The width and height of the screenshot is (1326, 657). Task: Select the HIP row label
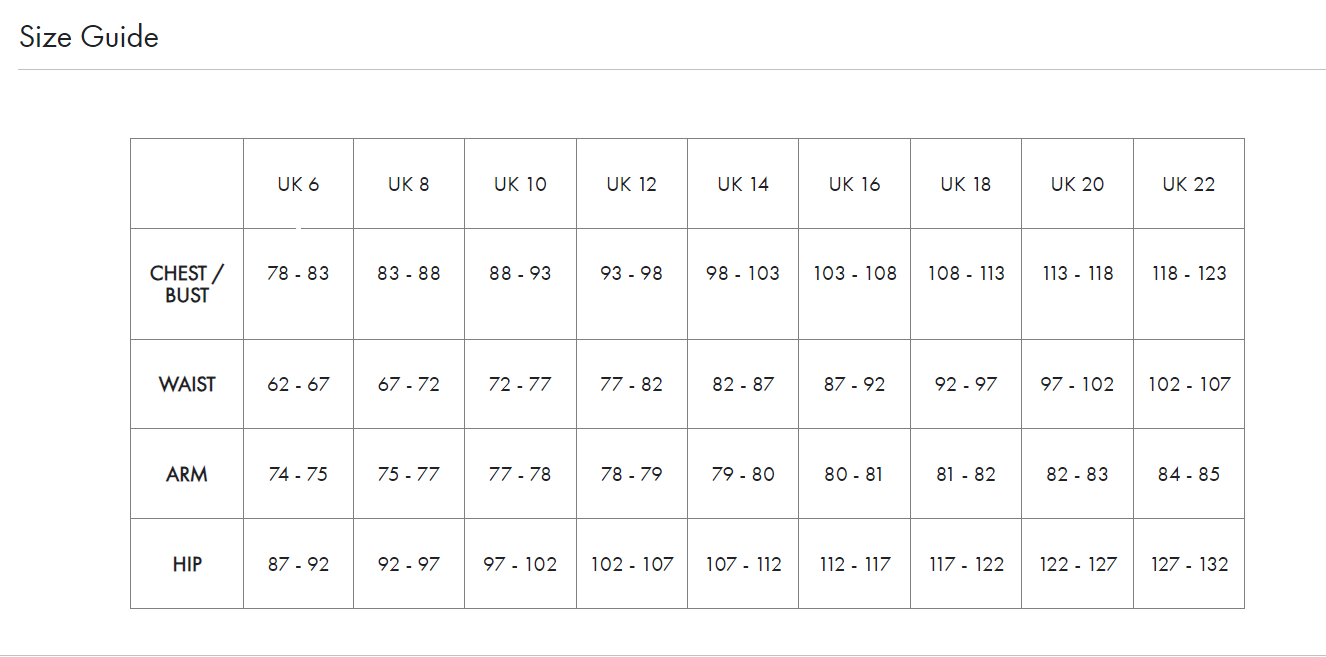[x=187, y=564]
